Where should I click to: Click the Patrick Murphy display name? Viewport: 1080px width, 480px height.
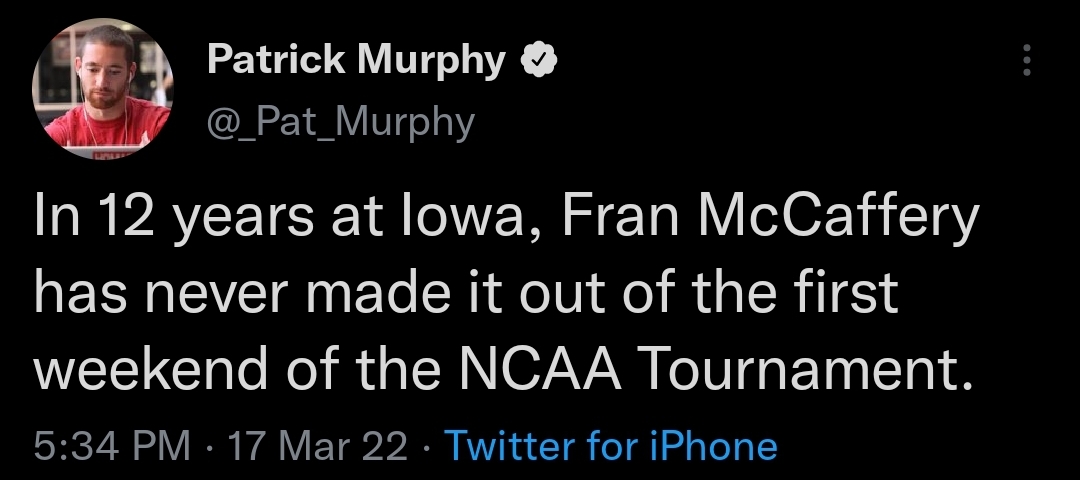pos(356,61)
